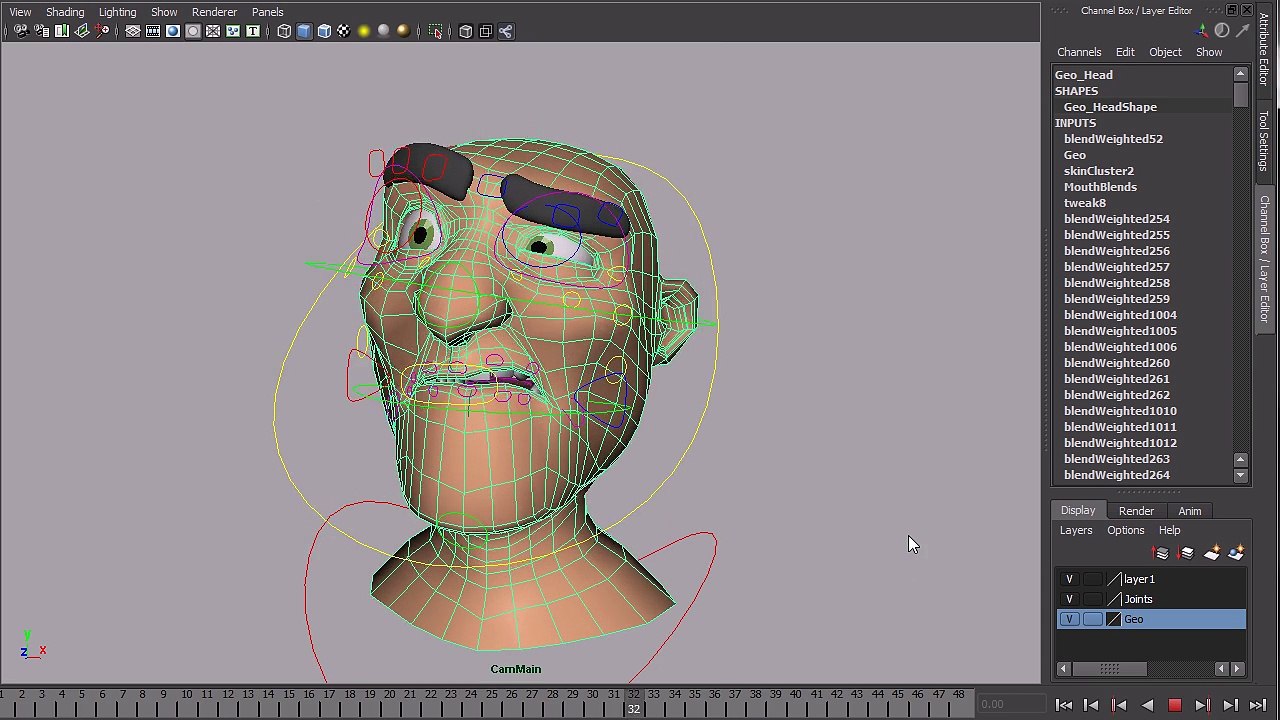Toggle the Safe Title T icon
This screenshot has width=1280, height=720.
click(253, 31)
